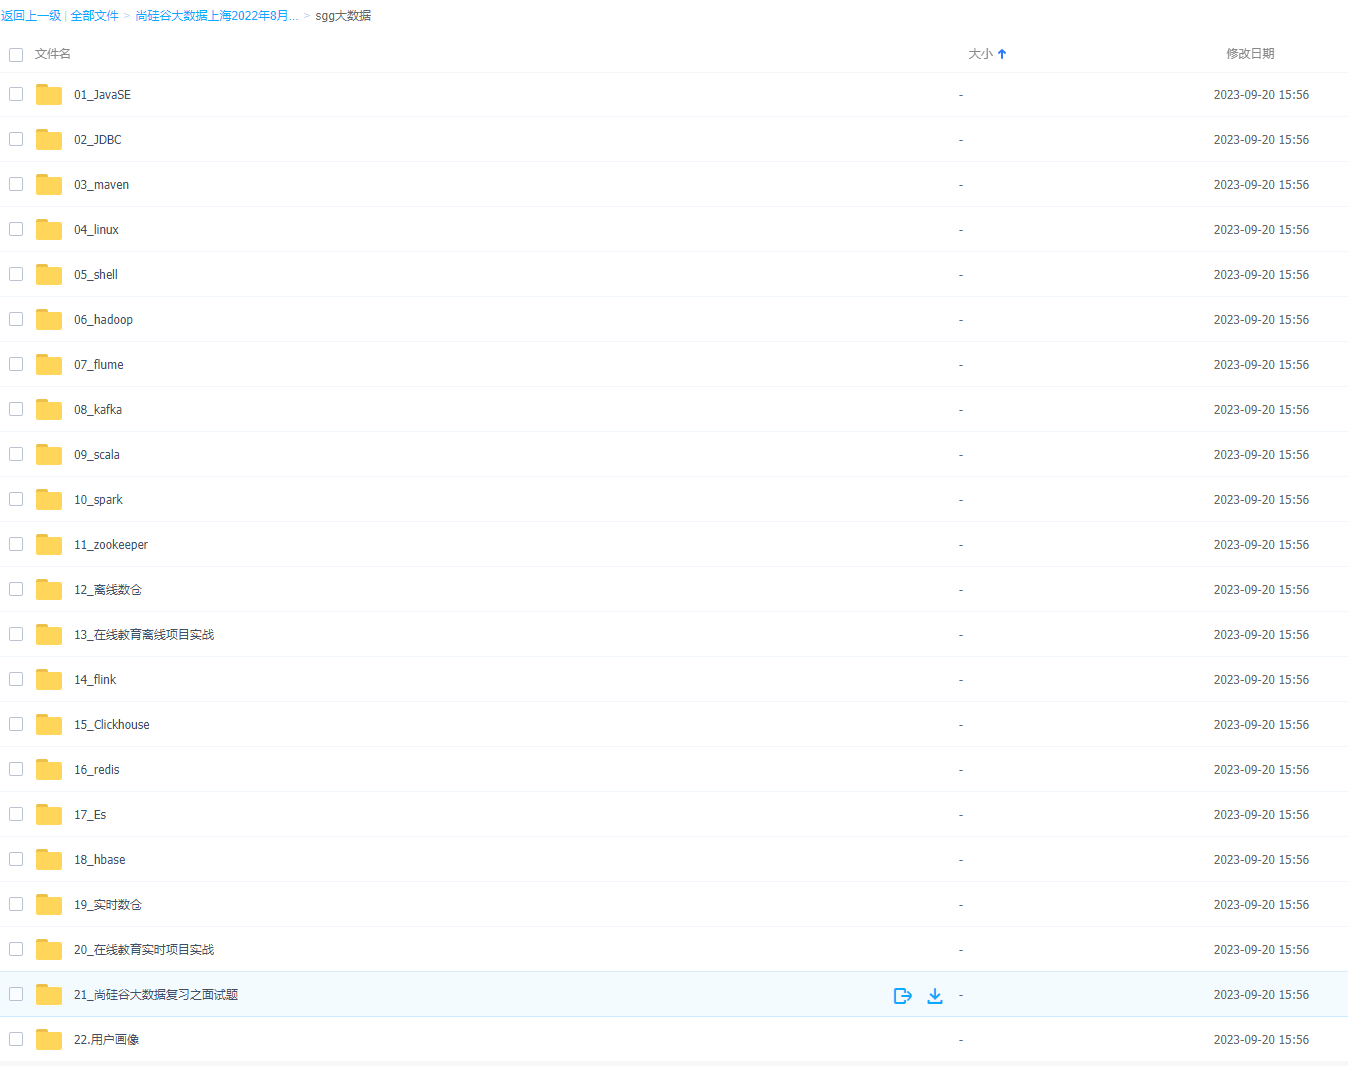Viewport: 1348px width, 1066px height.
Task: Open the 20_在线教育实时项目实战 folder name
Action: (x=144, y=950)
